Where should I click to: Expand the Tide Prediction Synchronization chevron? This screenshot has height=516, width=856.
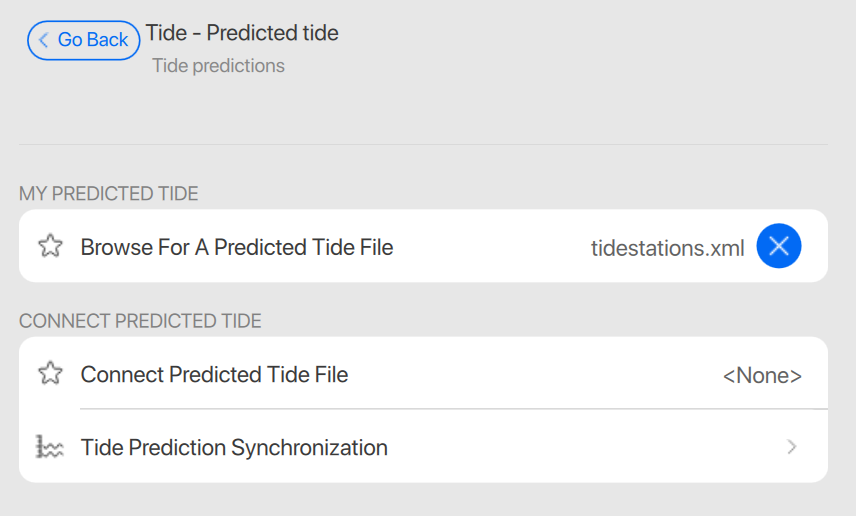792,447
